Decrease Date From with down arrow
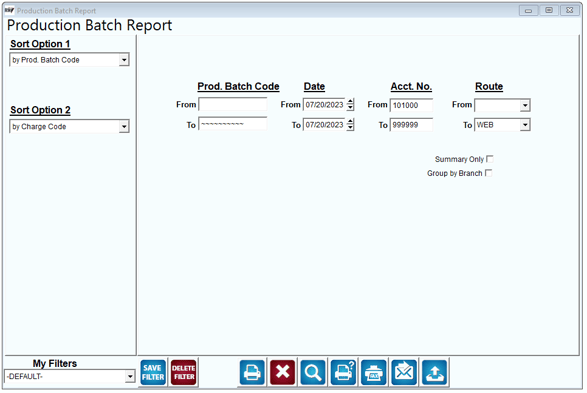The image size is (587, 393). pos(350,109)
